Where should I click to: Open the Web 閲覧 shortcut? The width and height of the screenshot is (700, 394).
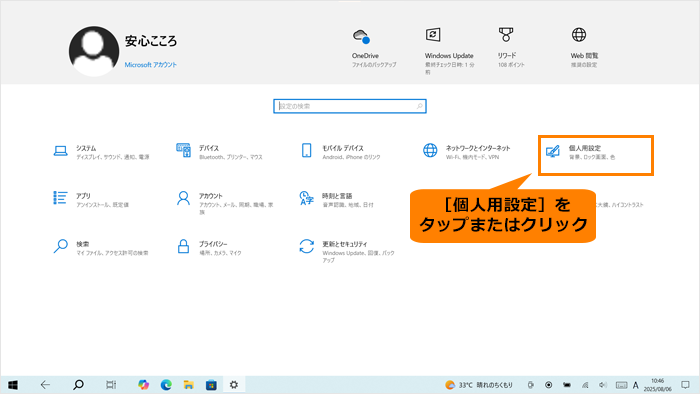583,47
